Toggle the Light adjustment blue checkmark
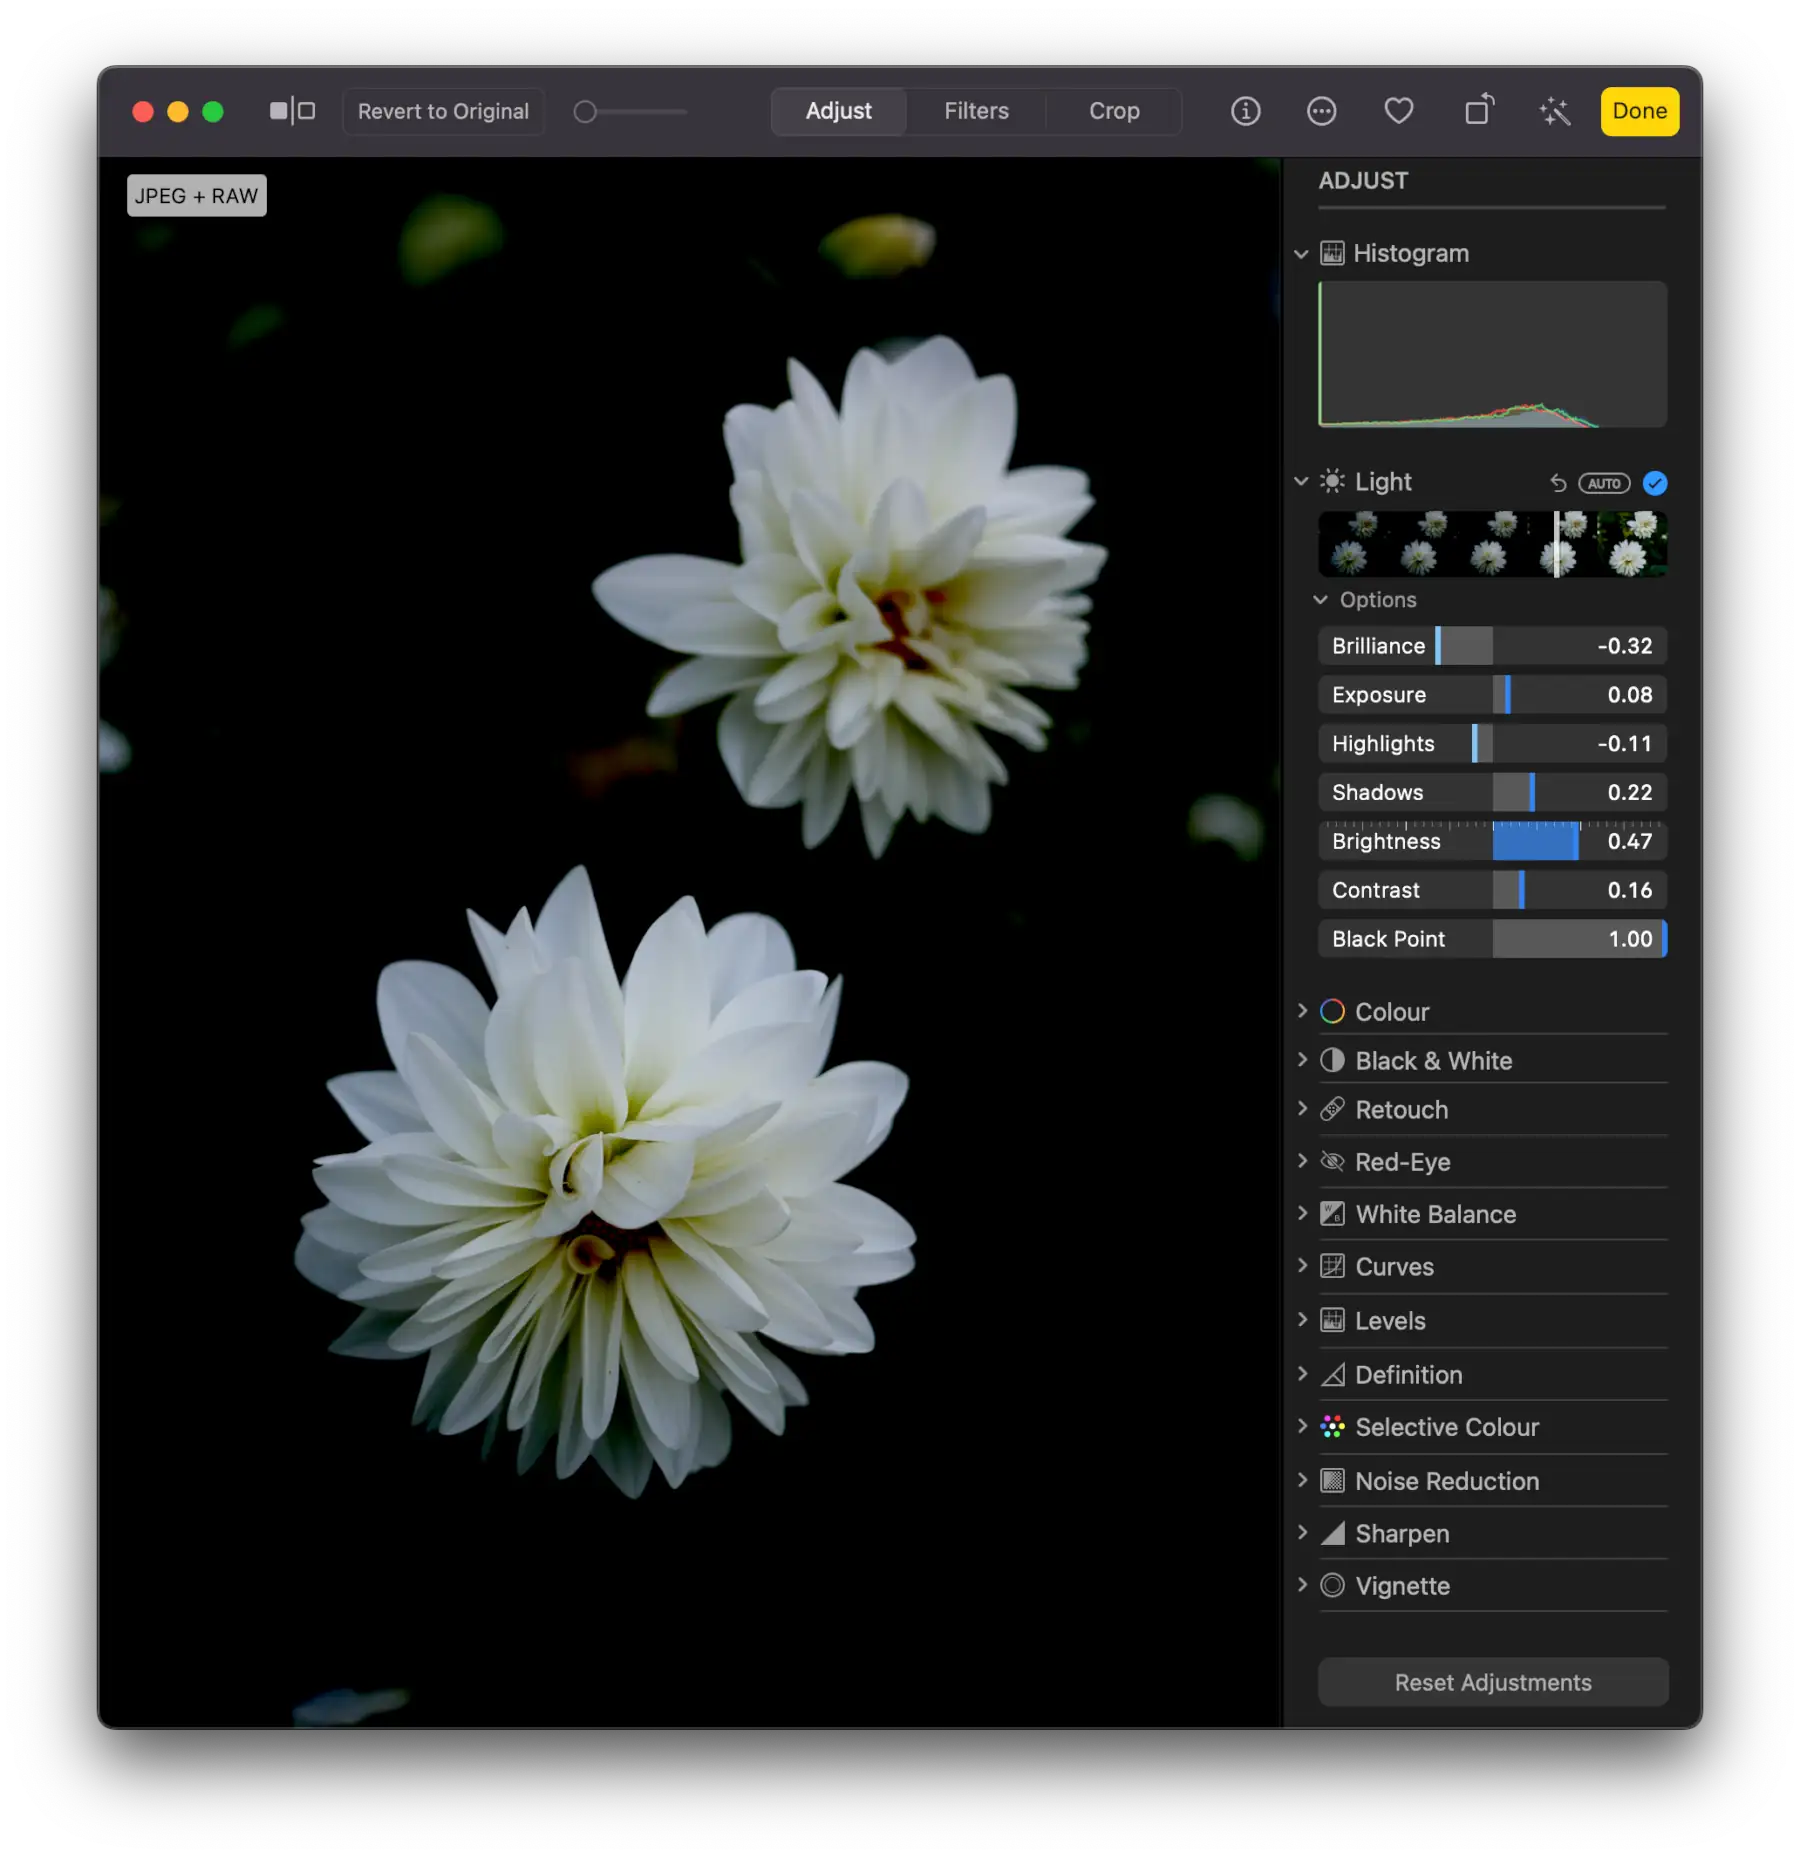This screenshot has height=1858, width=1800. click(1655, 484)
